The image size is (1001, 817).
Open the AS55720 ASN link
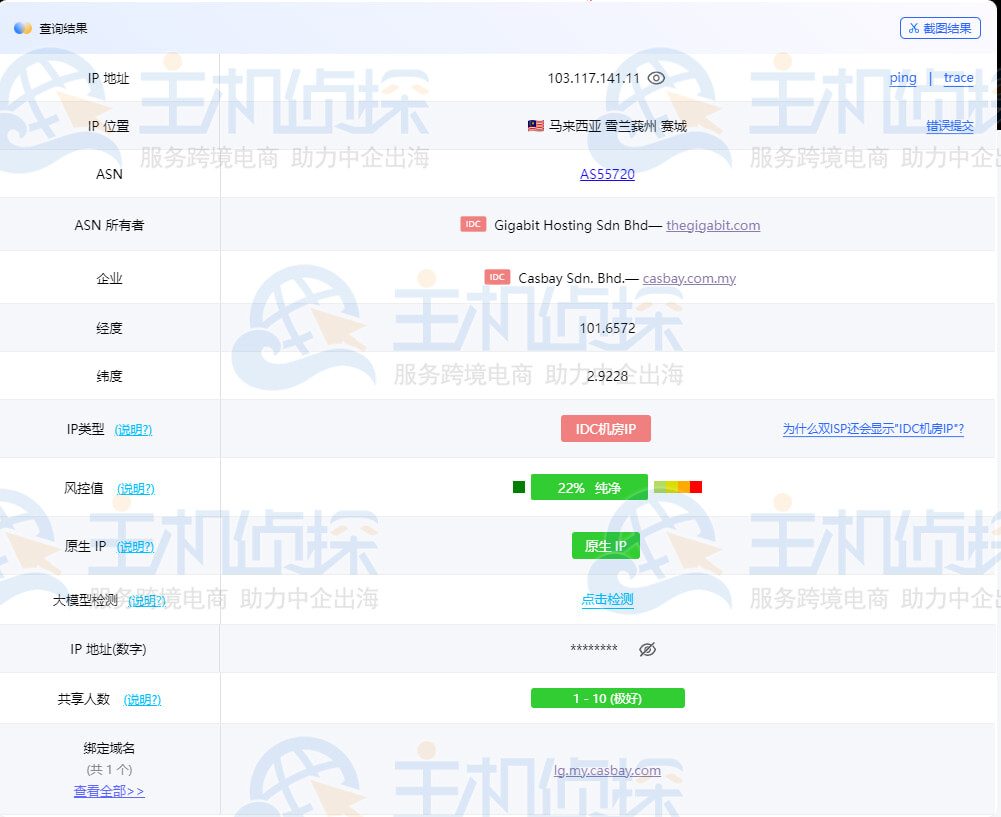[x=607, y=174]
